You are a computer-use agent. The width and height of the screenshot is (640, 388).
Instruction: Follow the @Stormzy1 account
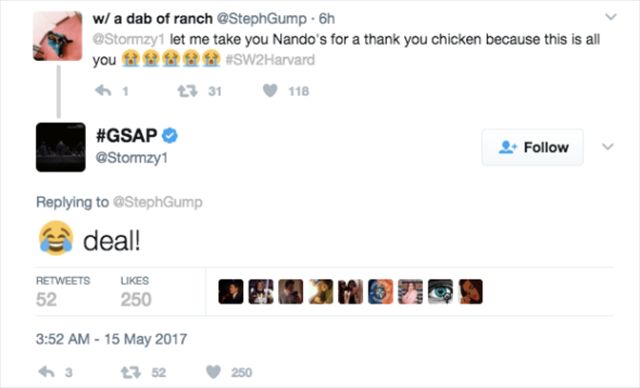[x=533, y=147]
